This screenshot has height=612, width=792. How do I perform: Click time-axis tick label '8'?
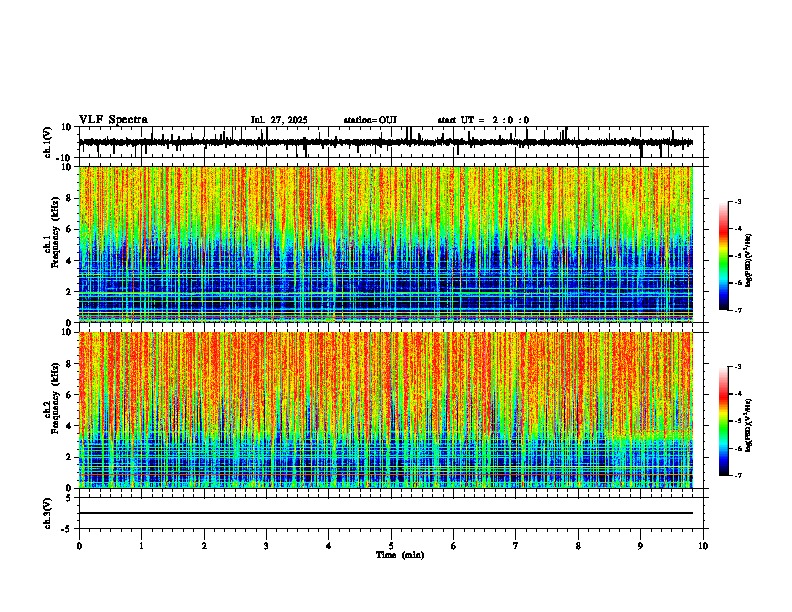[x=578, y=546]
